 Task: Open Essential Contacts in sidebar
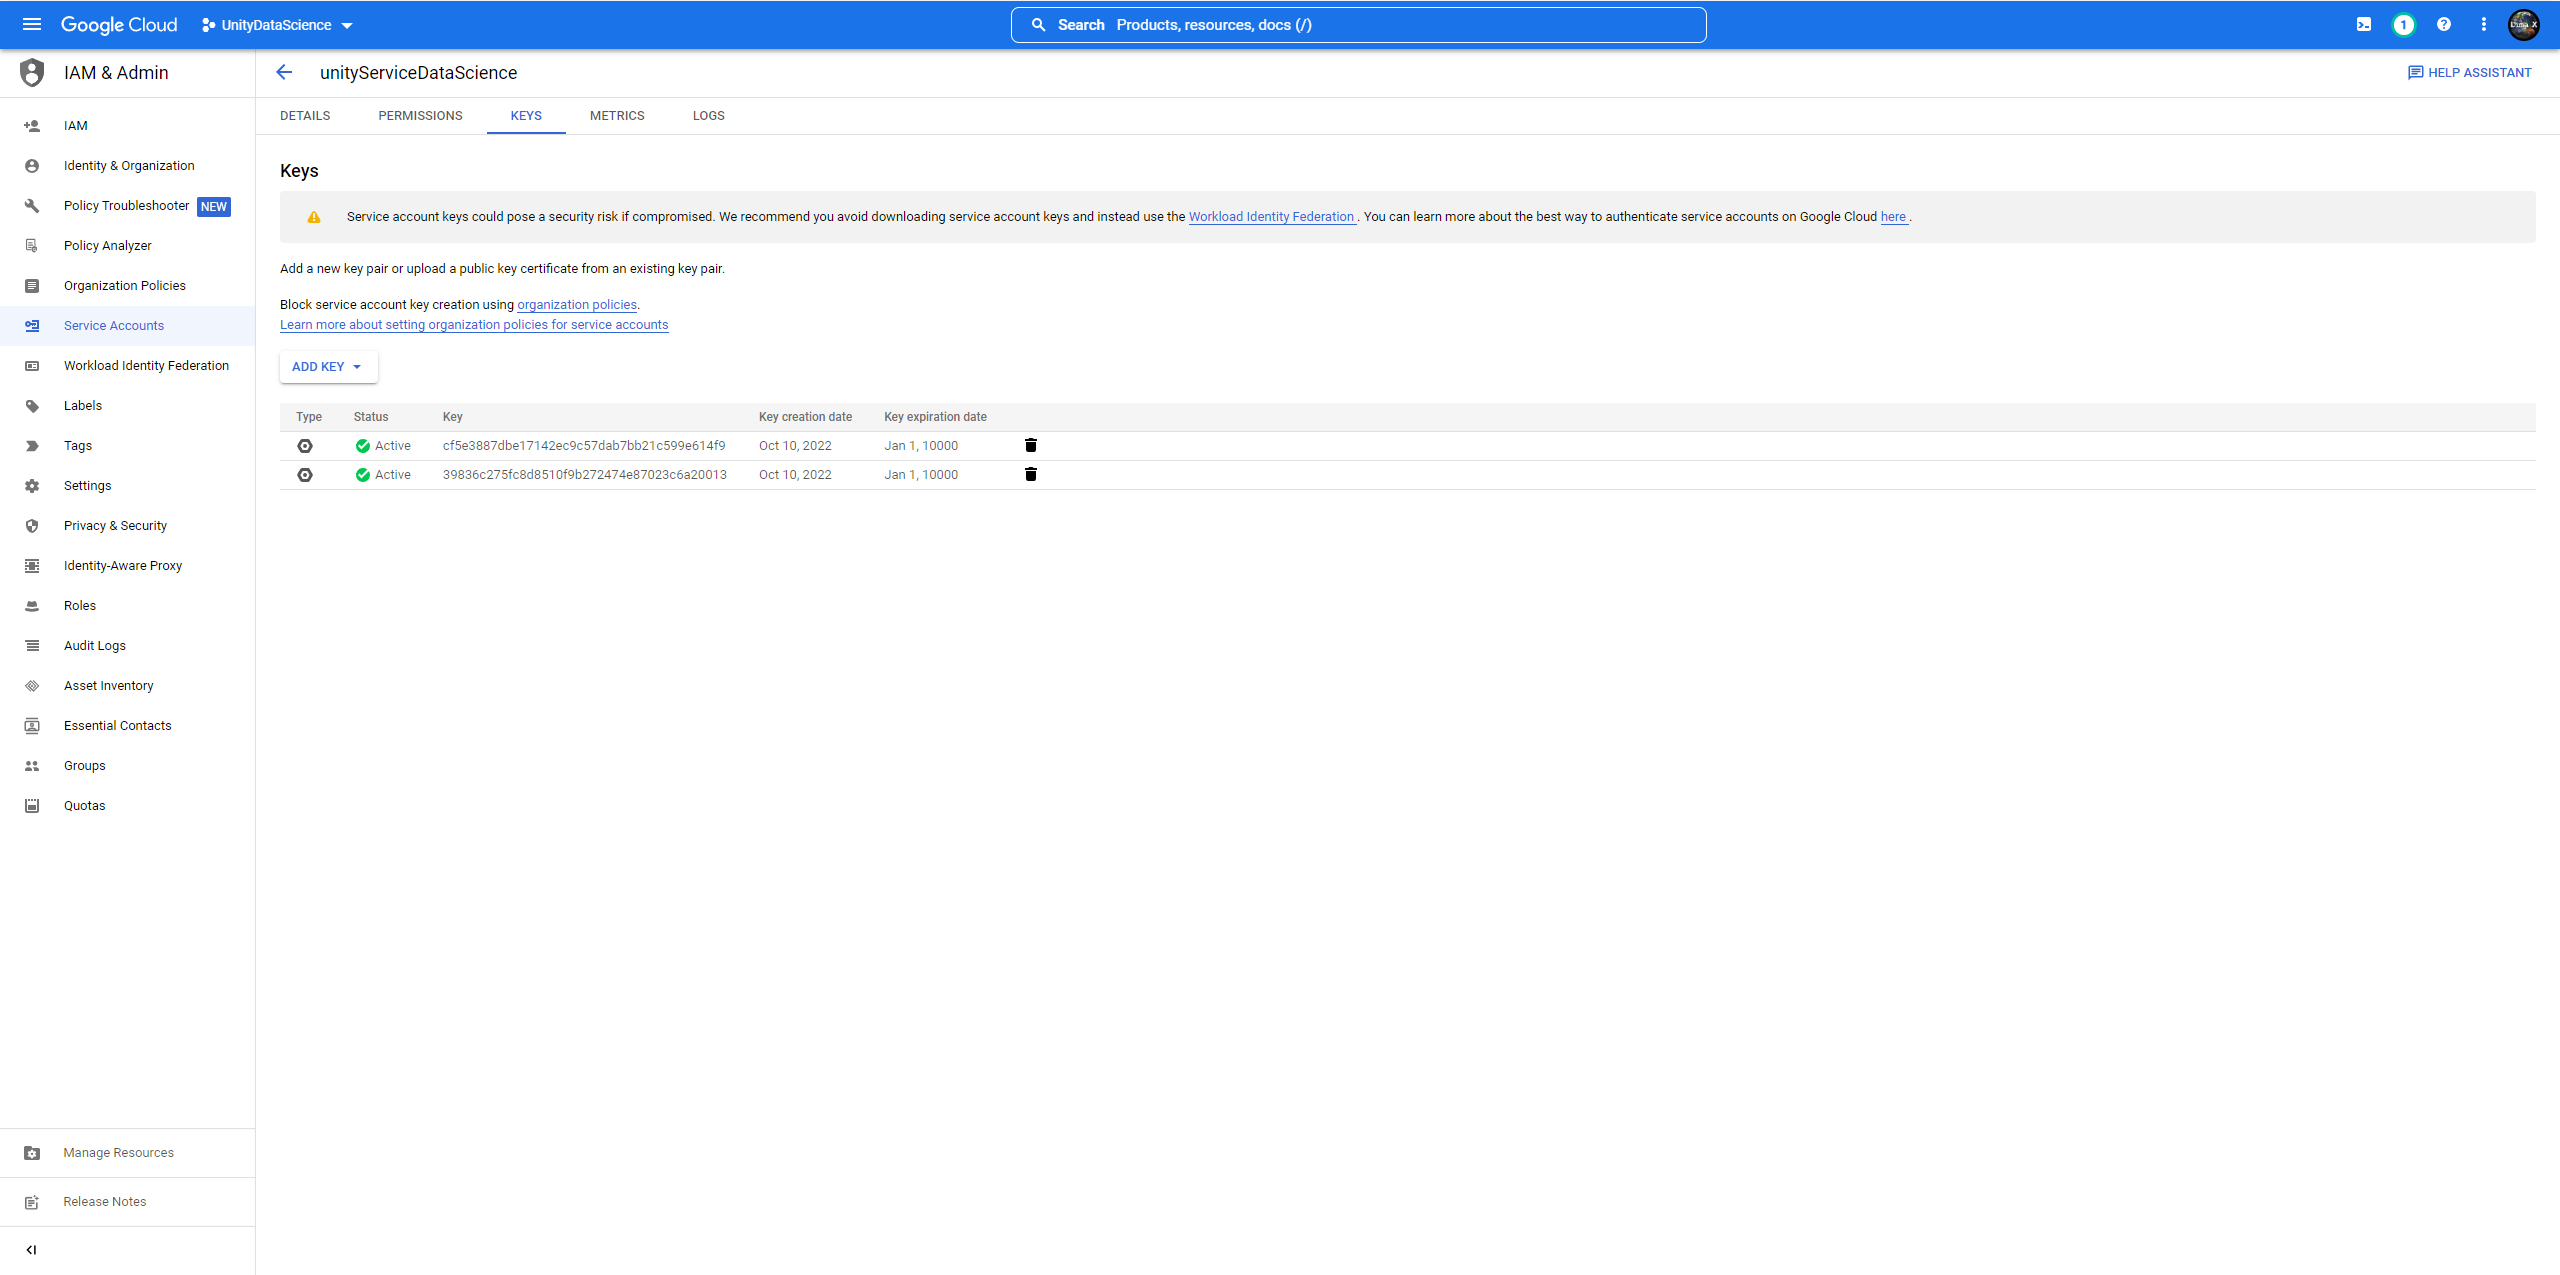click(127, 726)
